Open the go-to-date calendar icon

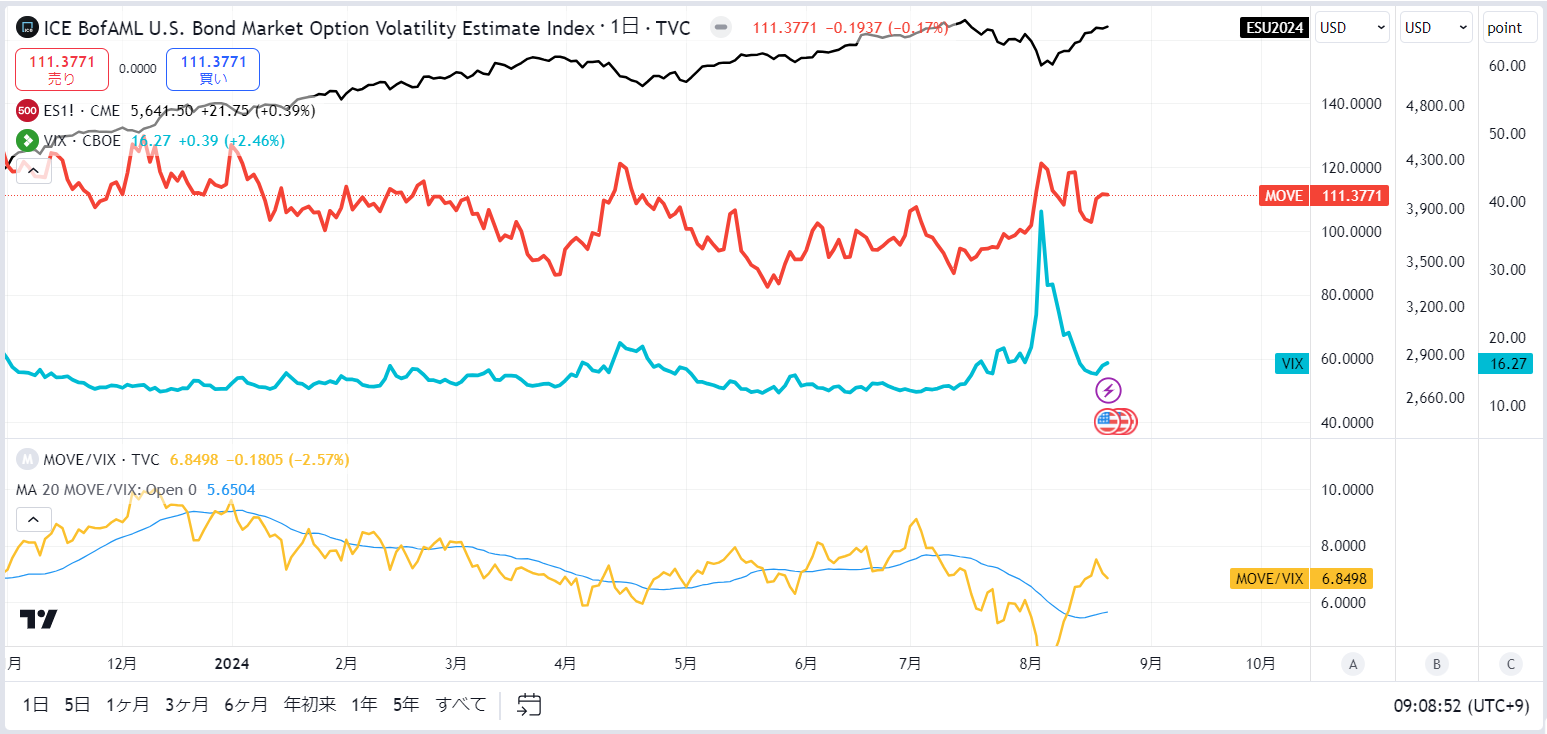pos(529,705)
